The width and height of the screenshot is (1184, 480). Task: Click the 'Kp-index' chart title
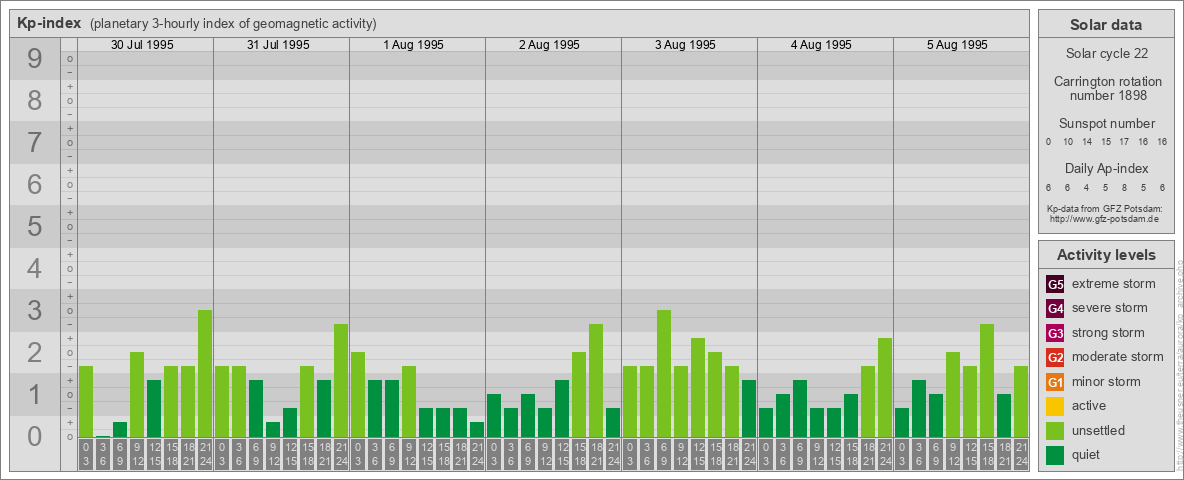(48, 23)
